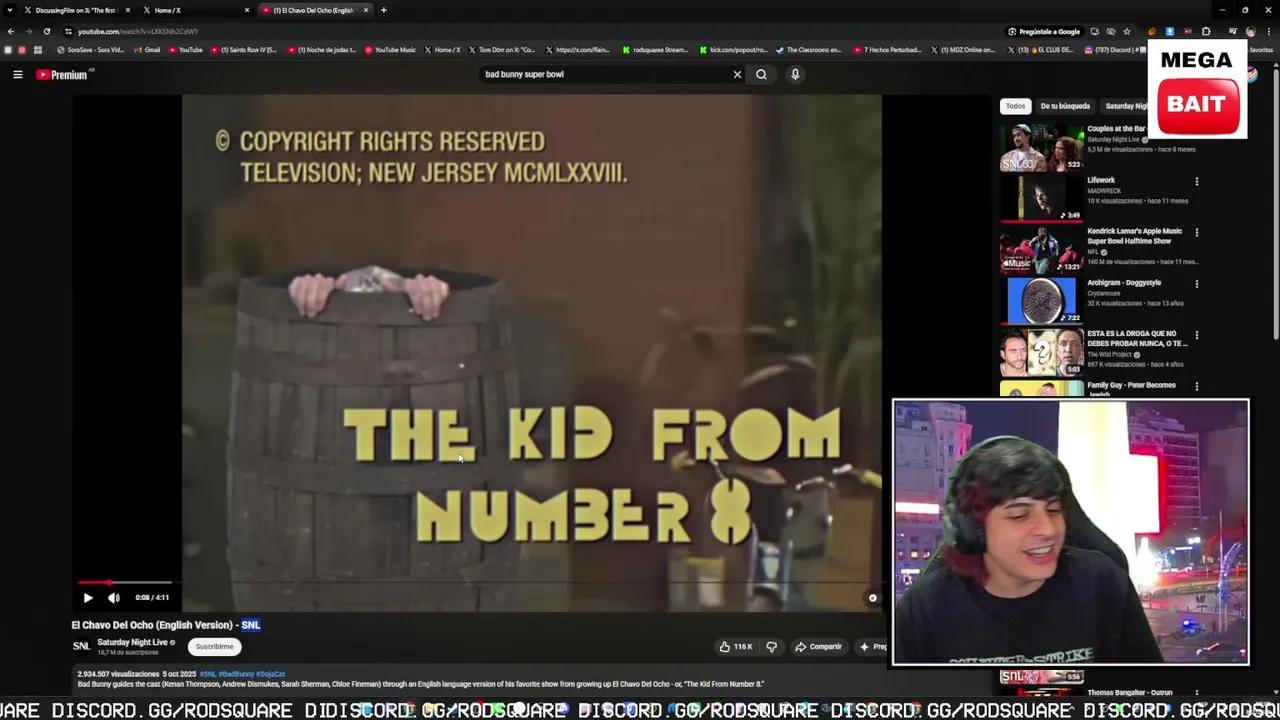
Task: Open the Couples at the Bar video thumbnail
Action: click(1041, 148)
